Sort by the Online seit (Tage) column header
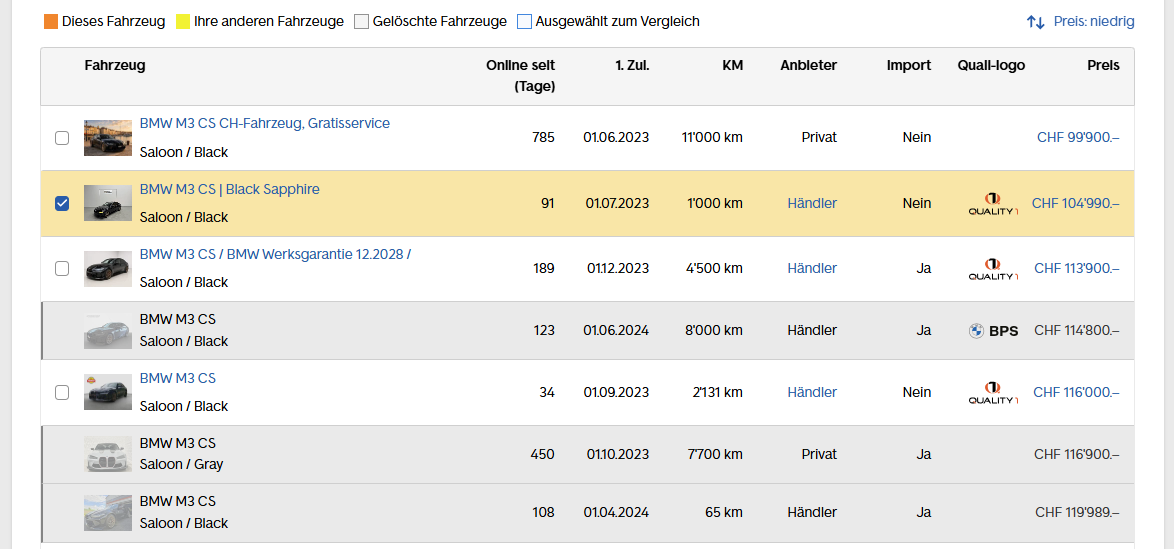Screen dimensions: 1174x549 point(520,76)
